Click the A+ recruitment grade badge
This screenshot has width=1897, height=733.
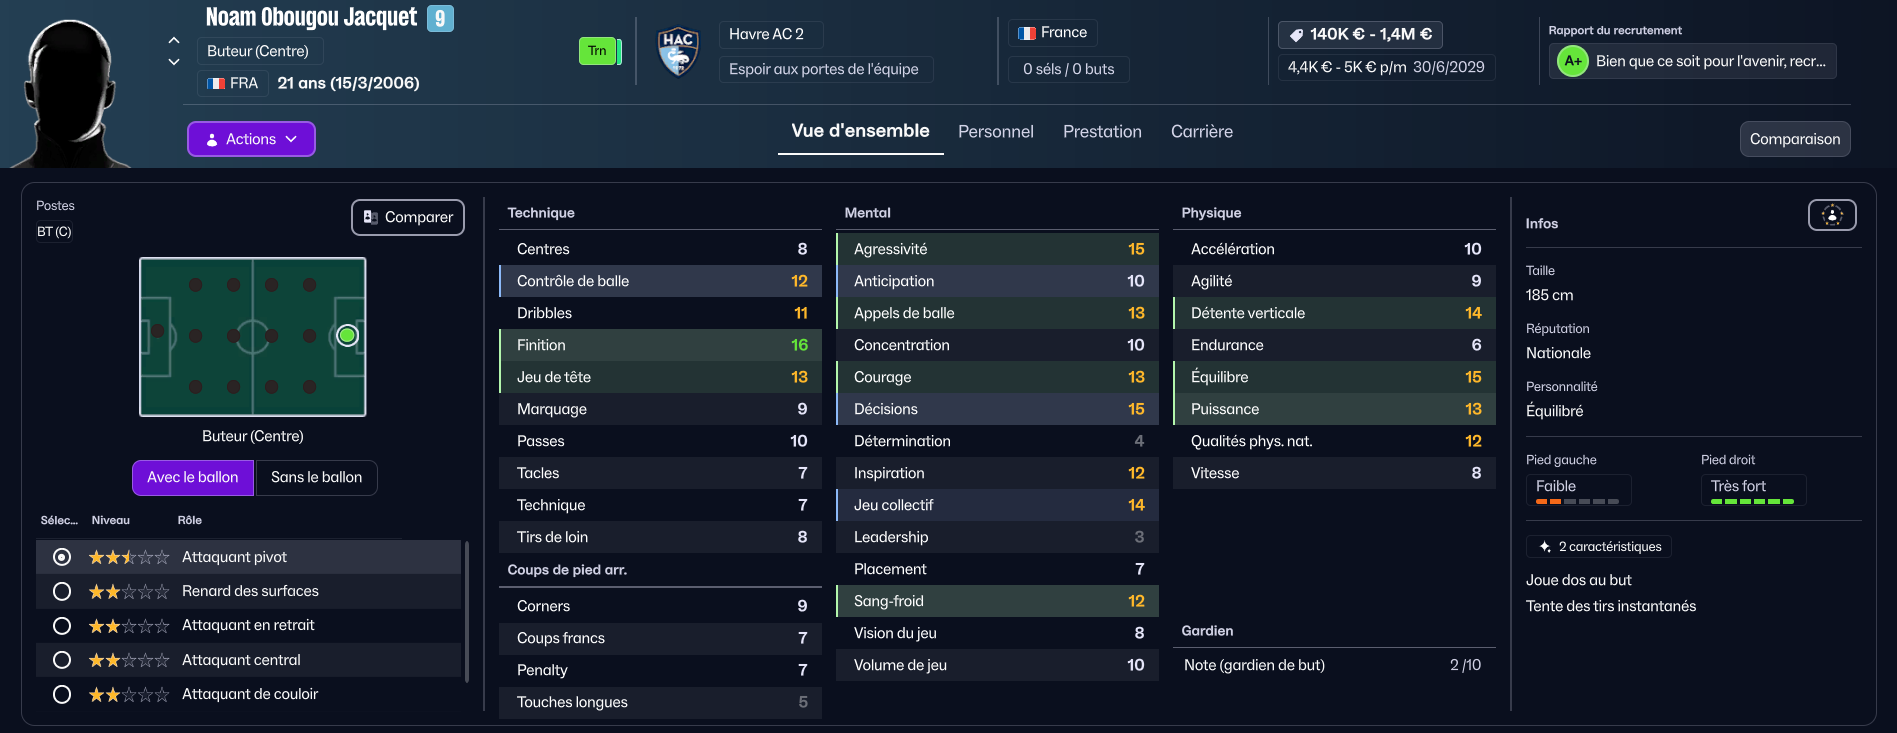pos(1572,61)
